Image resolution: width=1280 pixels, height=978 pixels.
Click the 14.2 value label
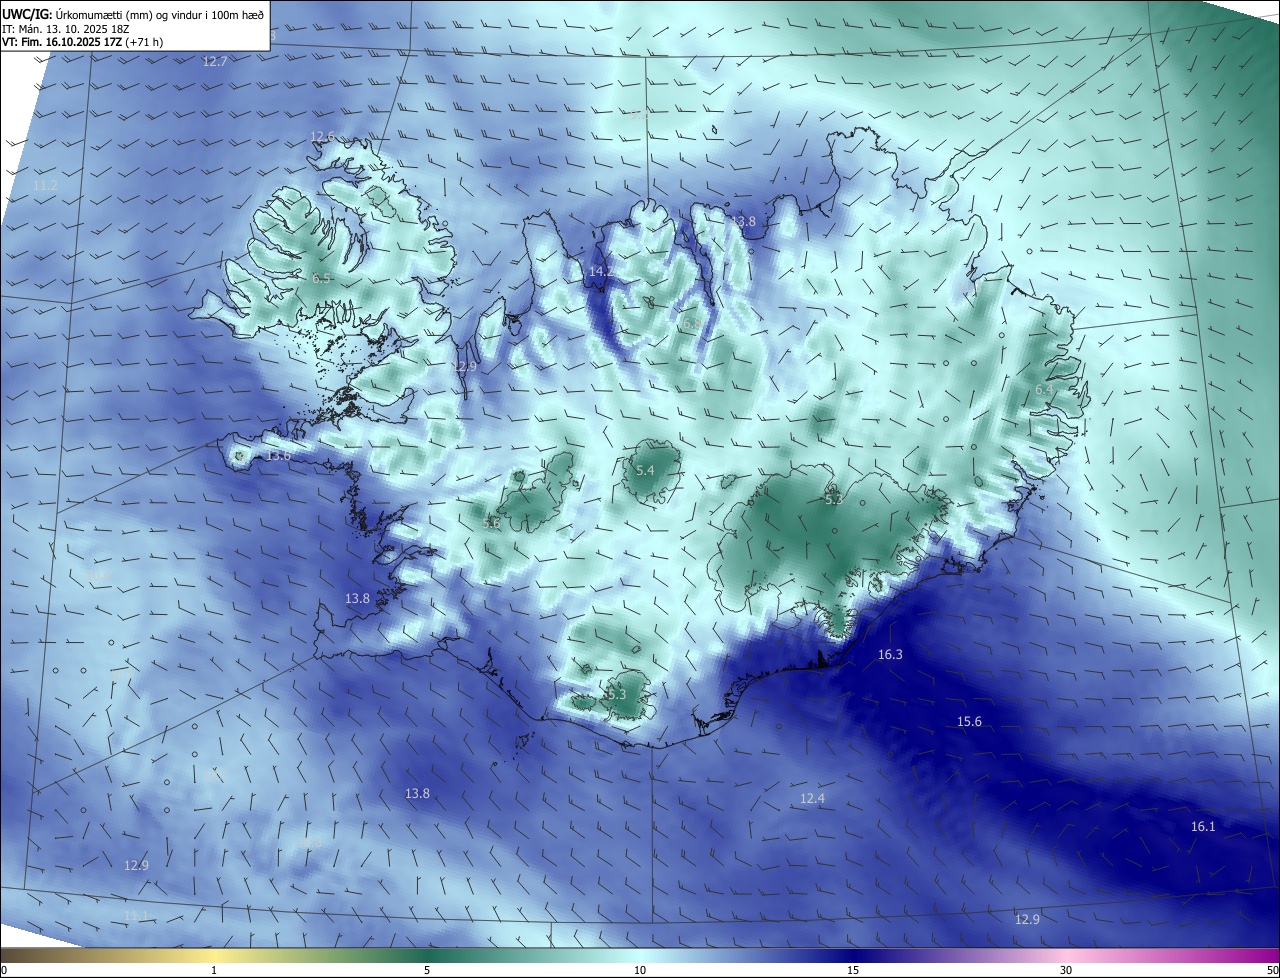point(601,272)
